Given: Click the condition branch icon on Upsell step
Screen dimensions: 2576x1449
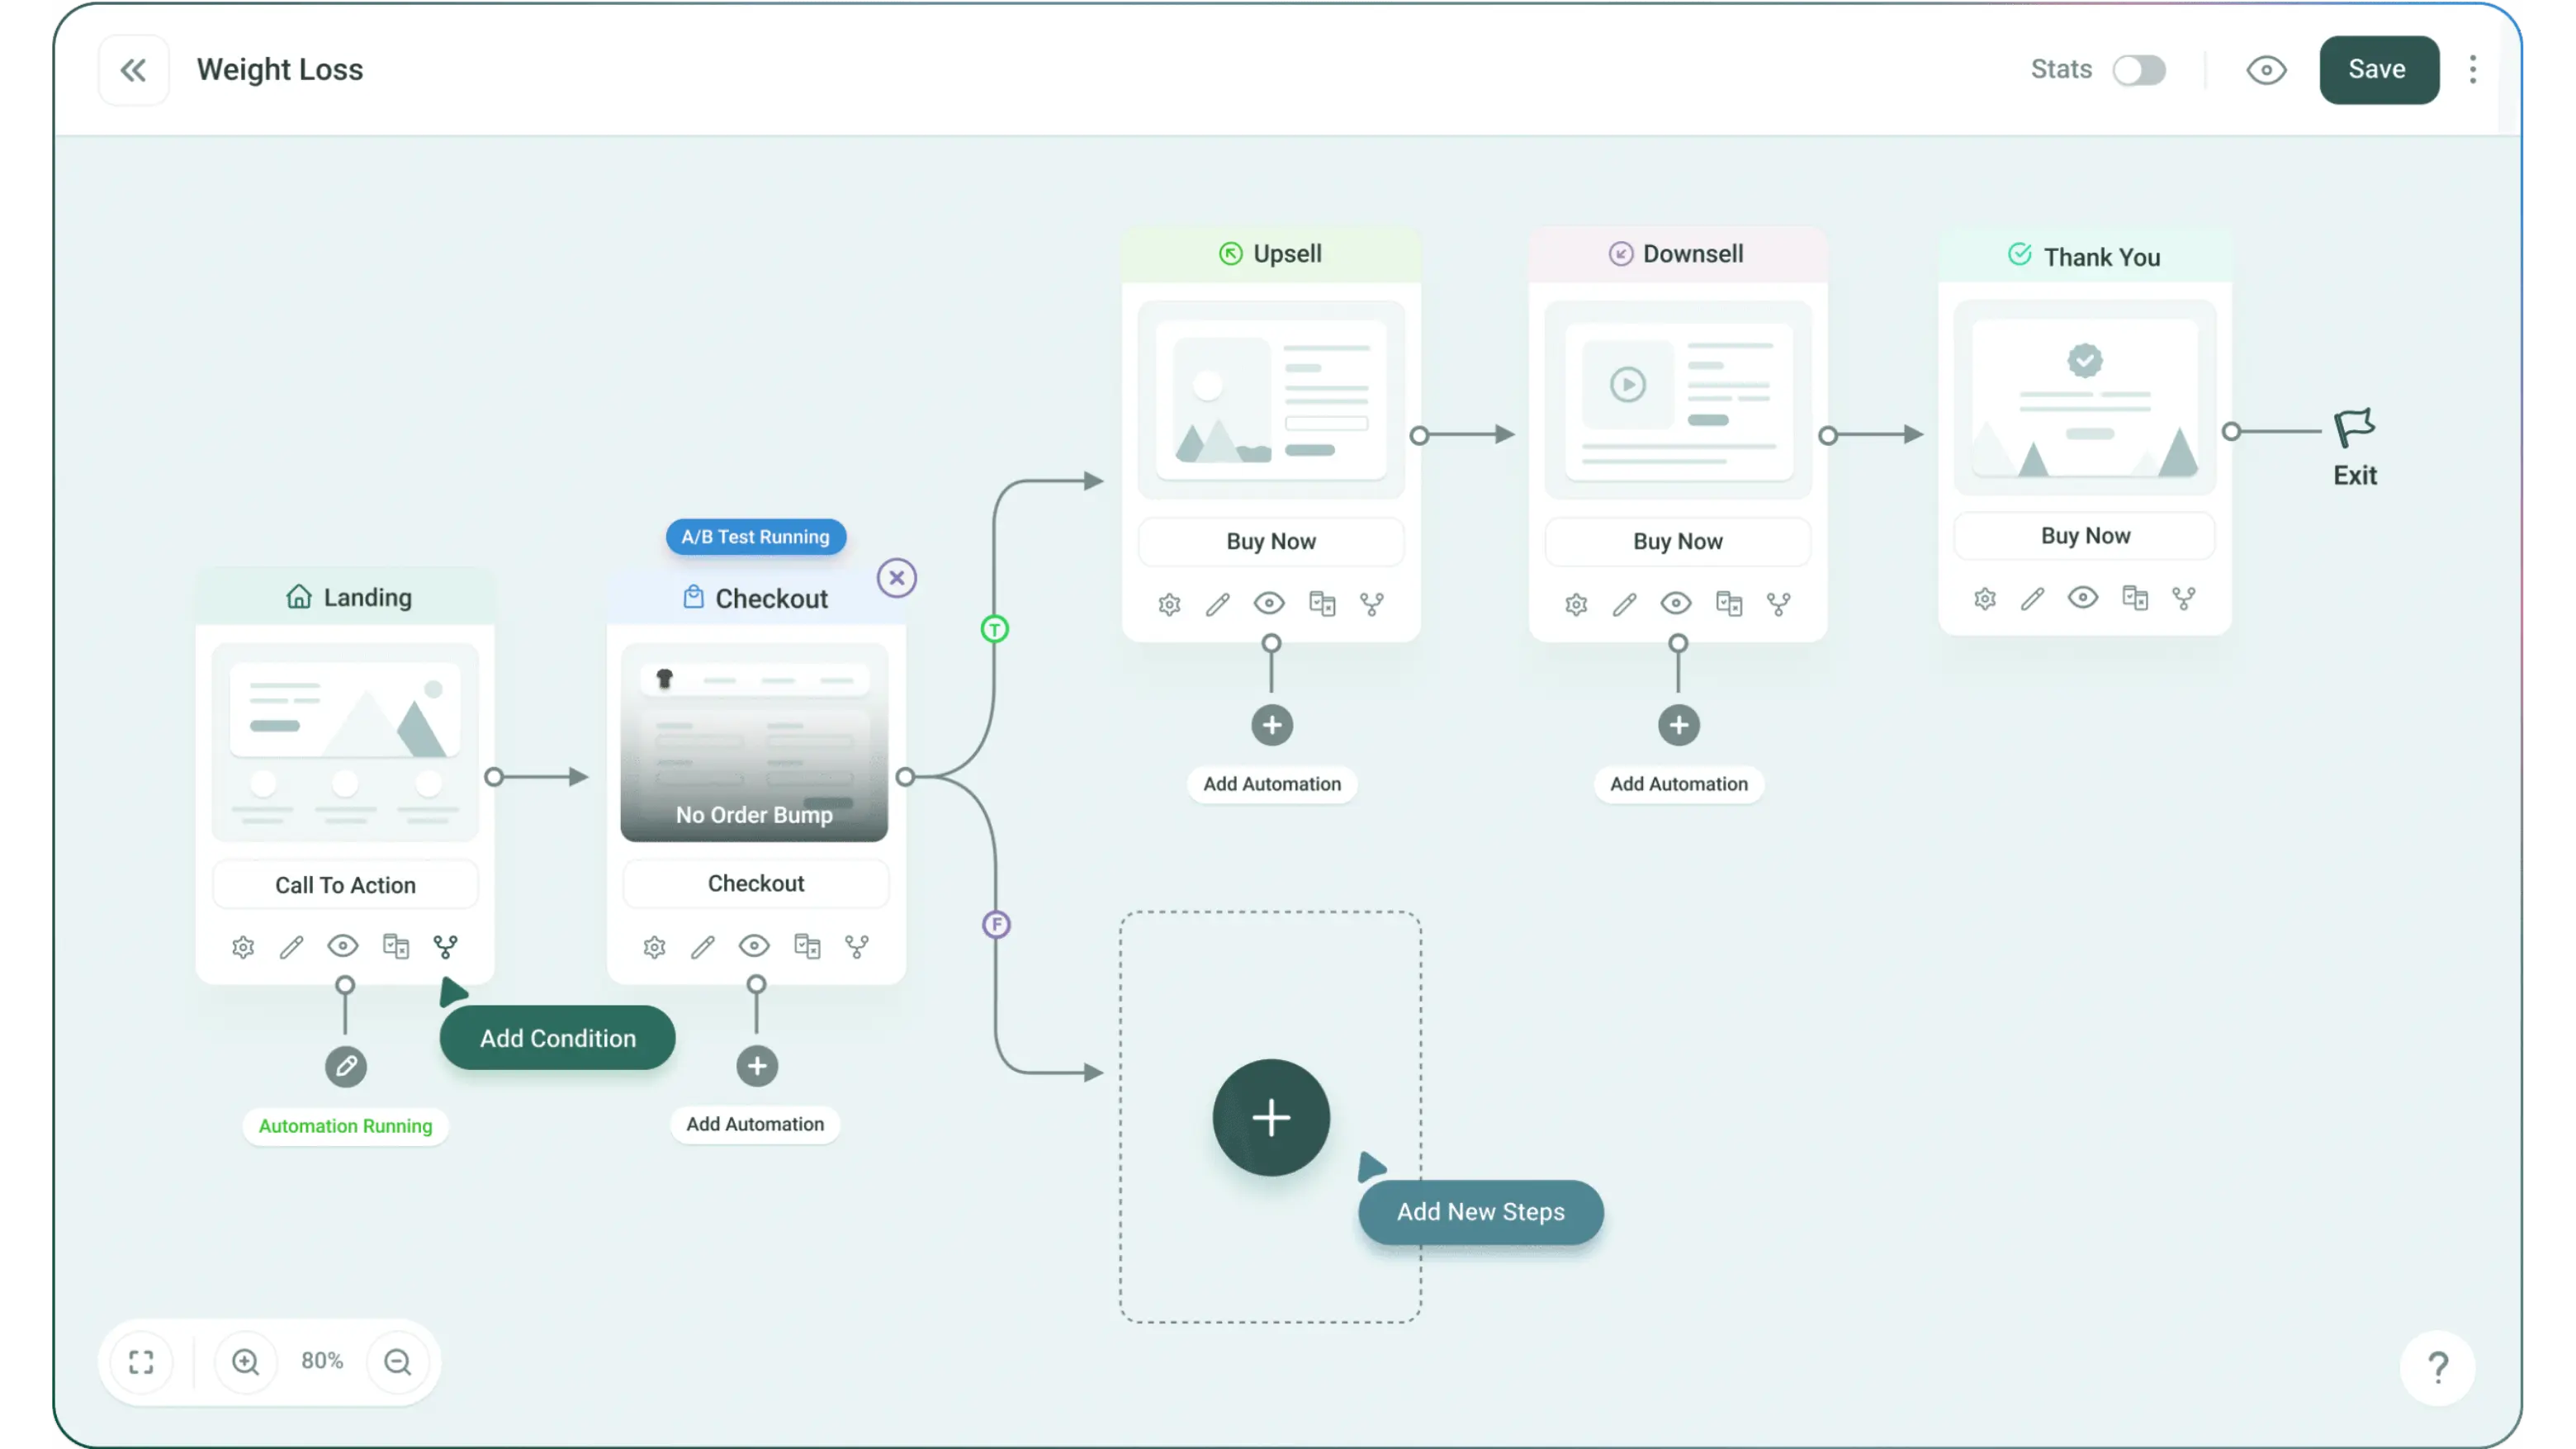Looking at the screenshot, I should click(1372, 604).
